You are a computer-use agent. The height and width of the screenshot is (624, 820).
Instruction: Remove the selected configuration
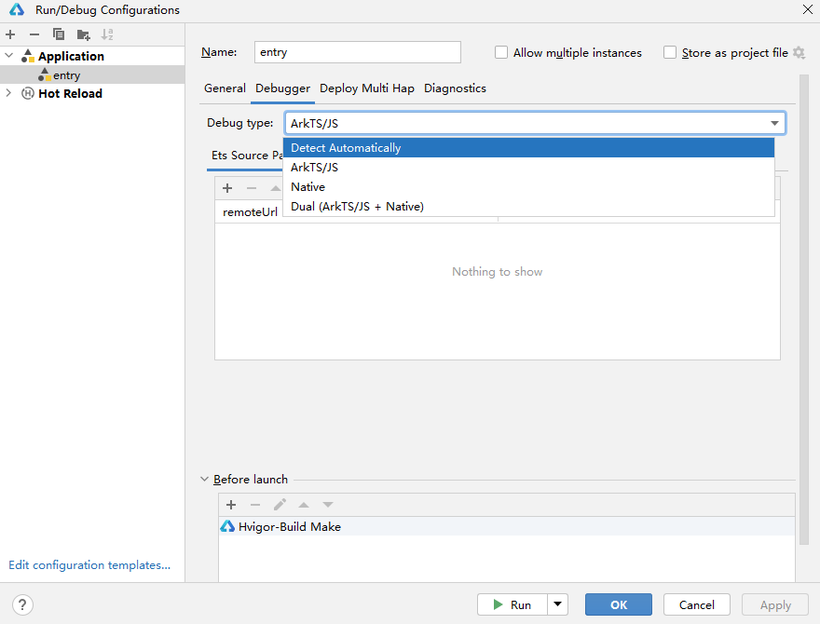coord(35,35)
